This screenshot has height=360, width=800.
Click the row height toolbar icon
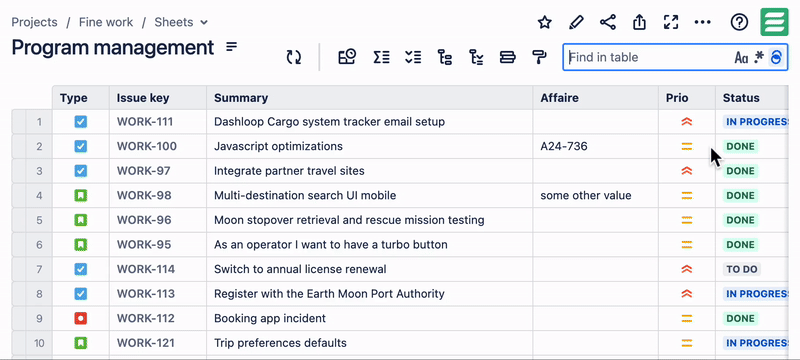[507, 57]
